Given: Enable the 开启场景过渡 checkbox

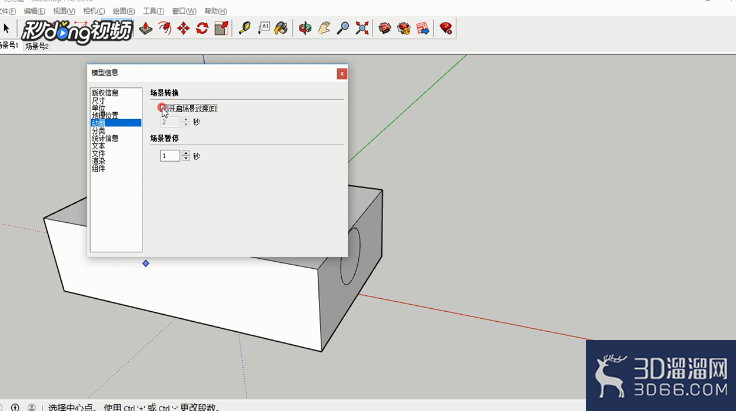Looking at the screenshot, I should point(162,108).
